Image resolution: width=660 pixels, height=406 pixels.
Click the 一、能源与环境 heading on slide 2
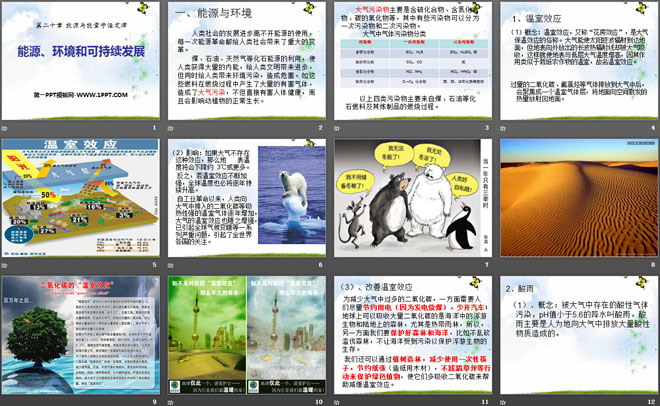tap(213, 13)
